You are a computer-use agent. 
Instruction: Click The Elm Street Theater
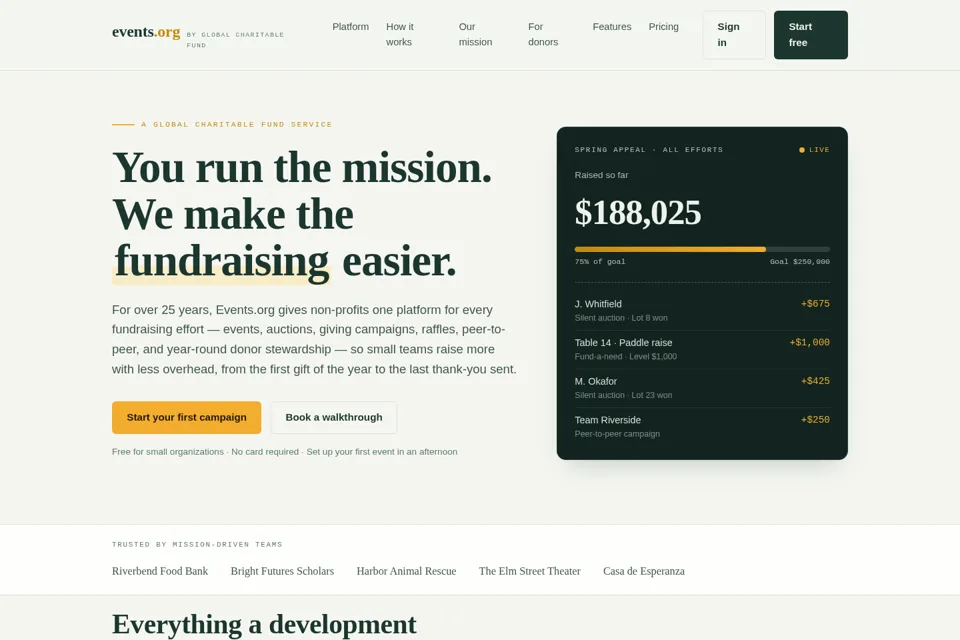tap(530, 571)
